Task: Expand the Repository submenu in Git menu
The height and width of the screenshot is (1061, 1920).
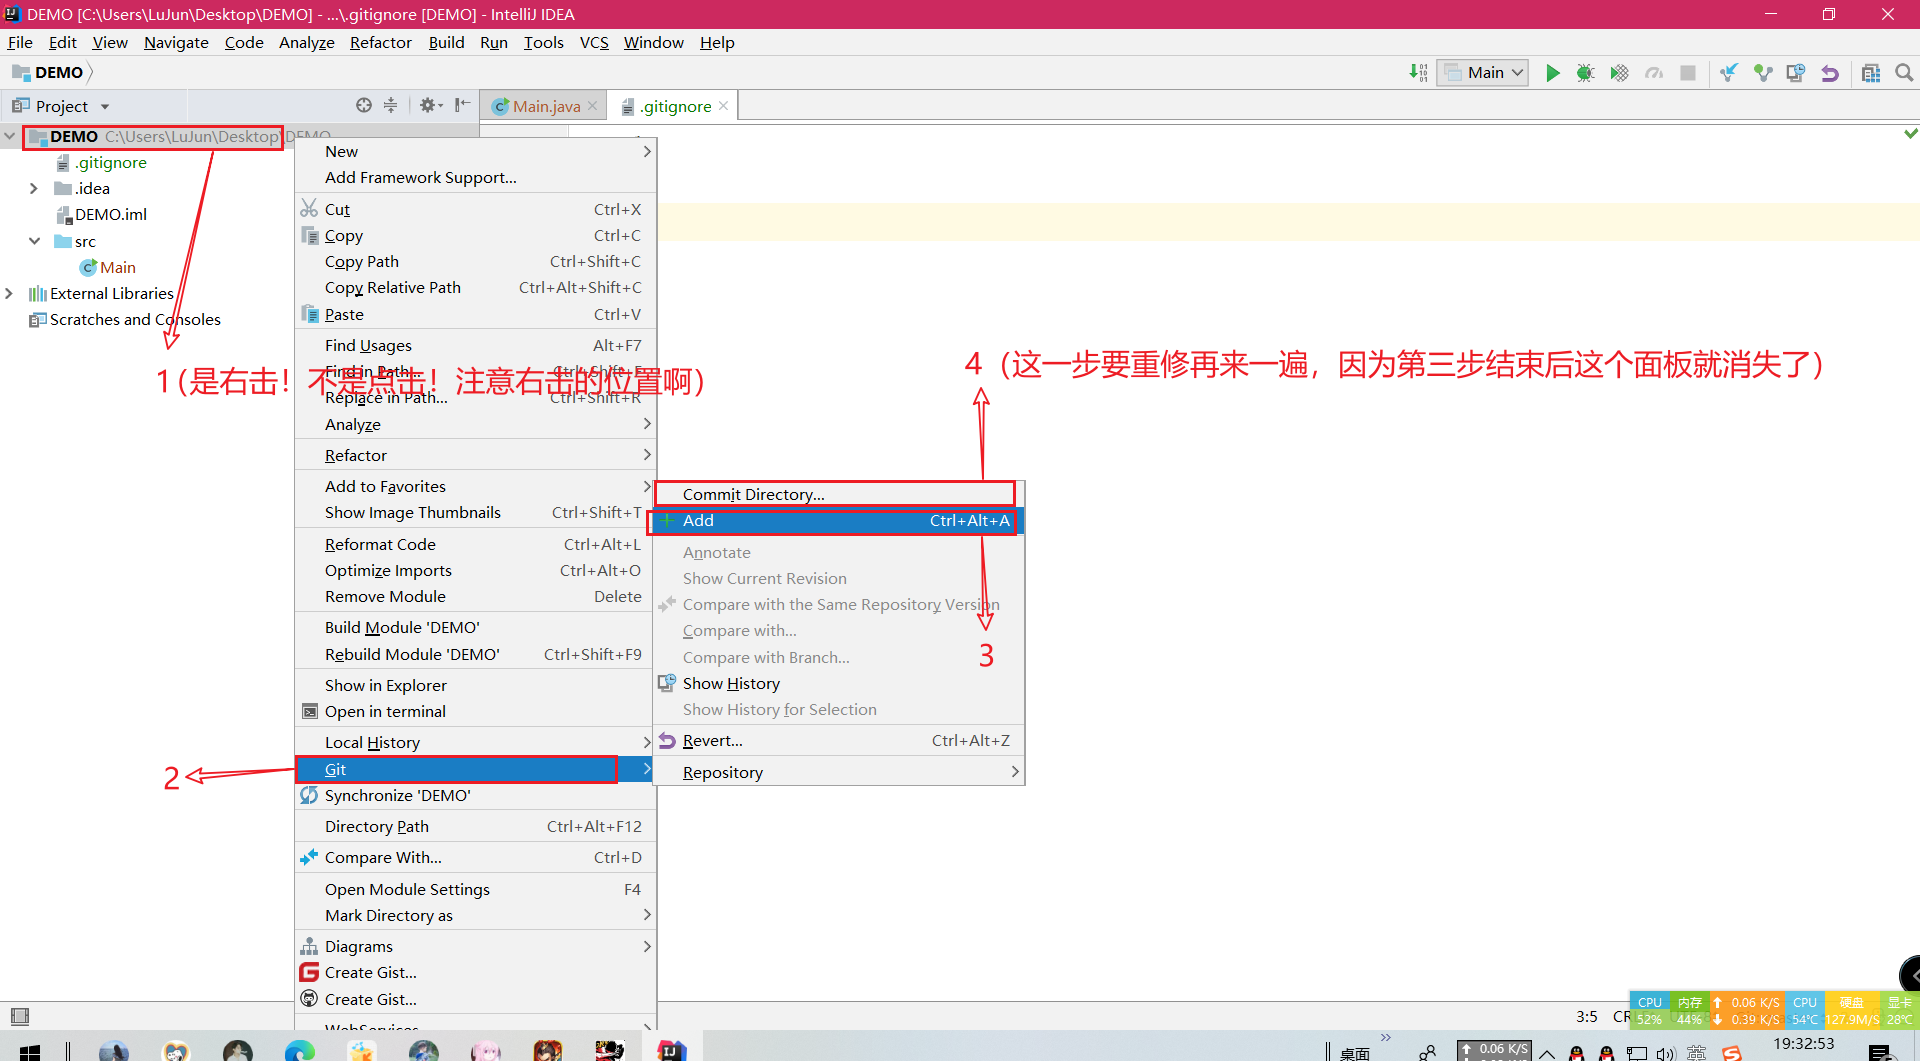Action: coord(839,772)
